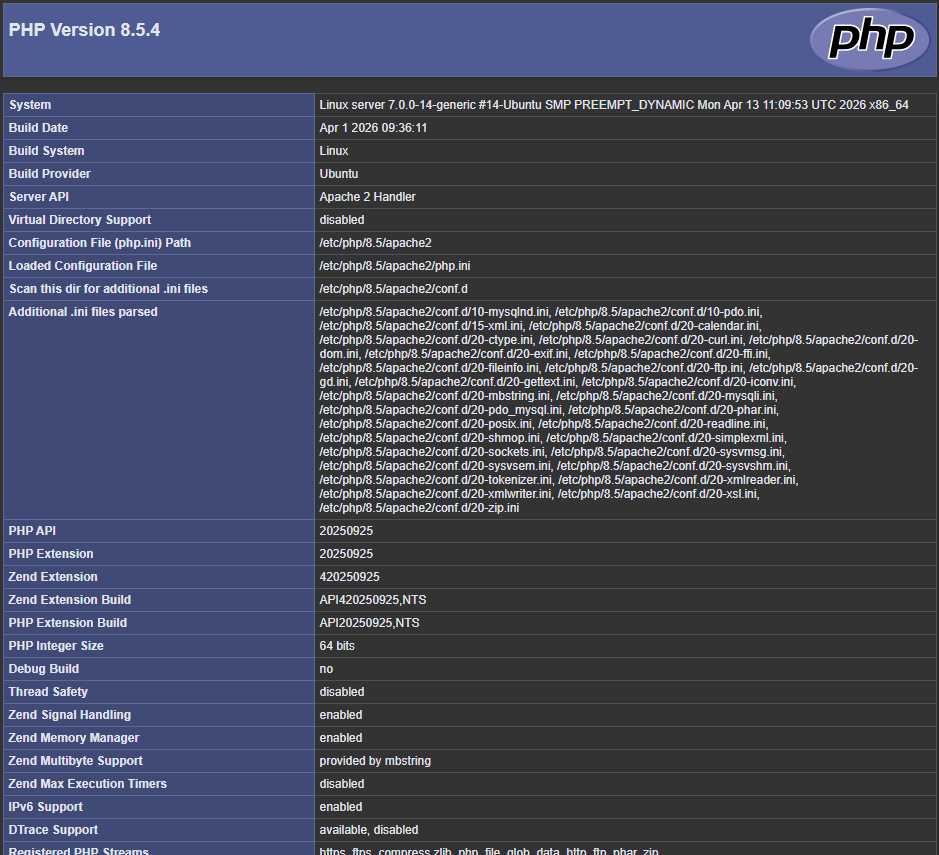Select the PHP Version 8.5.4 heading
939x855 pixels.
point(84,30)
